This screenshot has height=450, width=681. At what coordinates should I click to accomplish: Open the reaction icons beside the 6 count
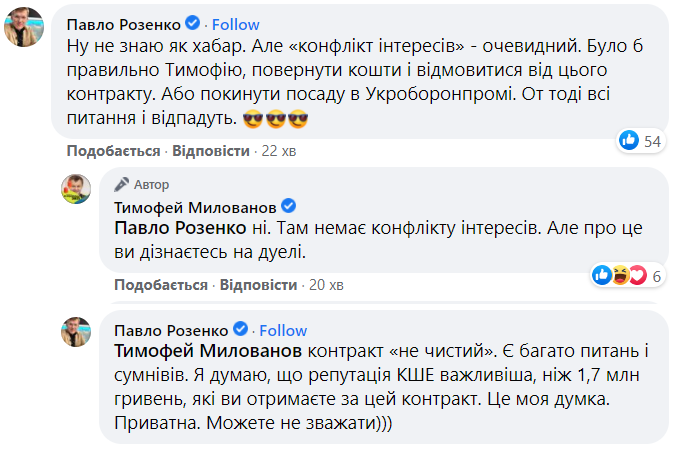tap(623, 275)
